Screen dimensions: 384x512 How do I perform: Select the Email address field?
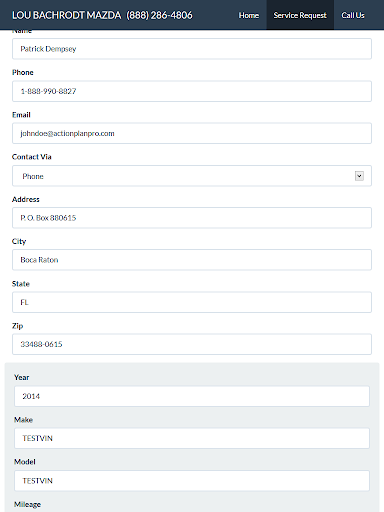point(192,133)
